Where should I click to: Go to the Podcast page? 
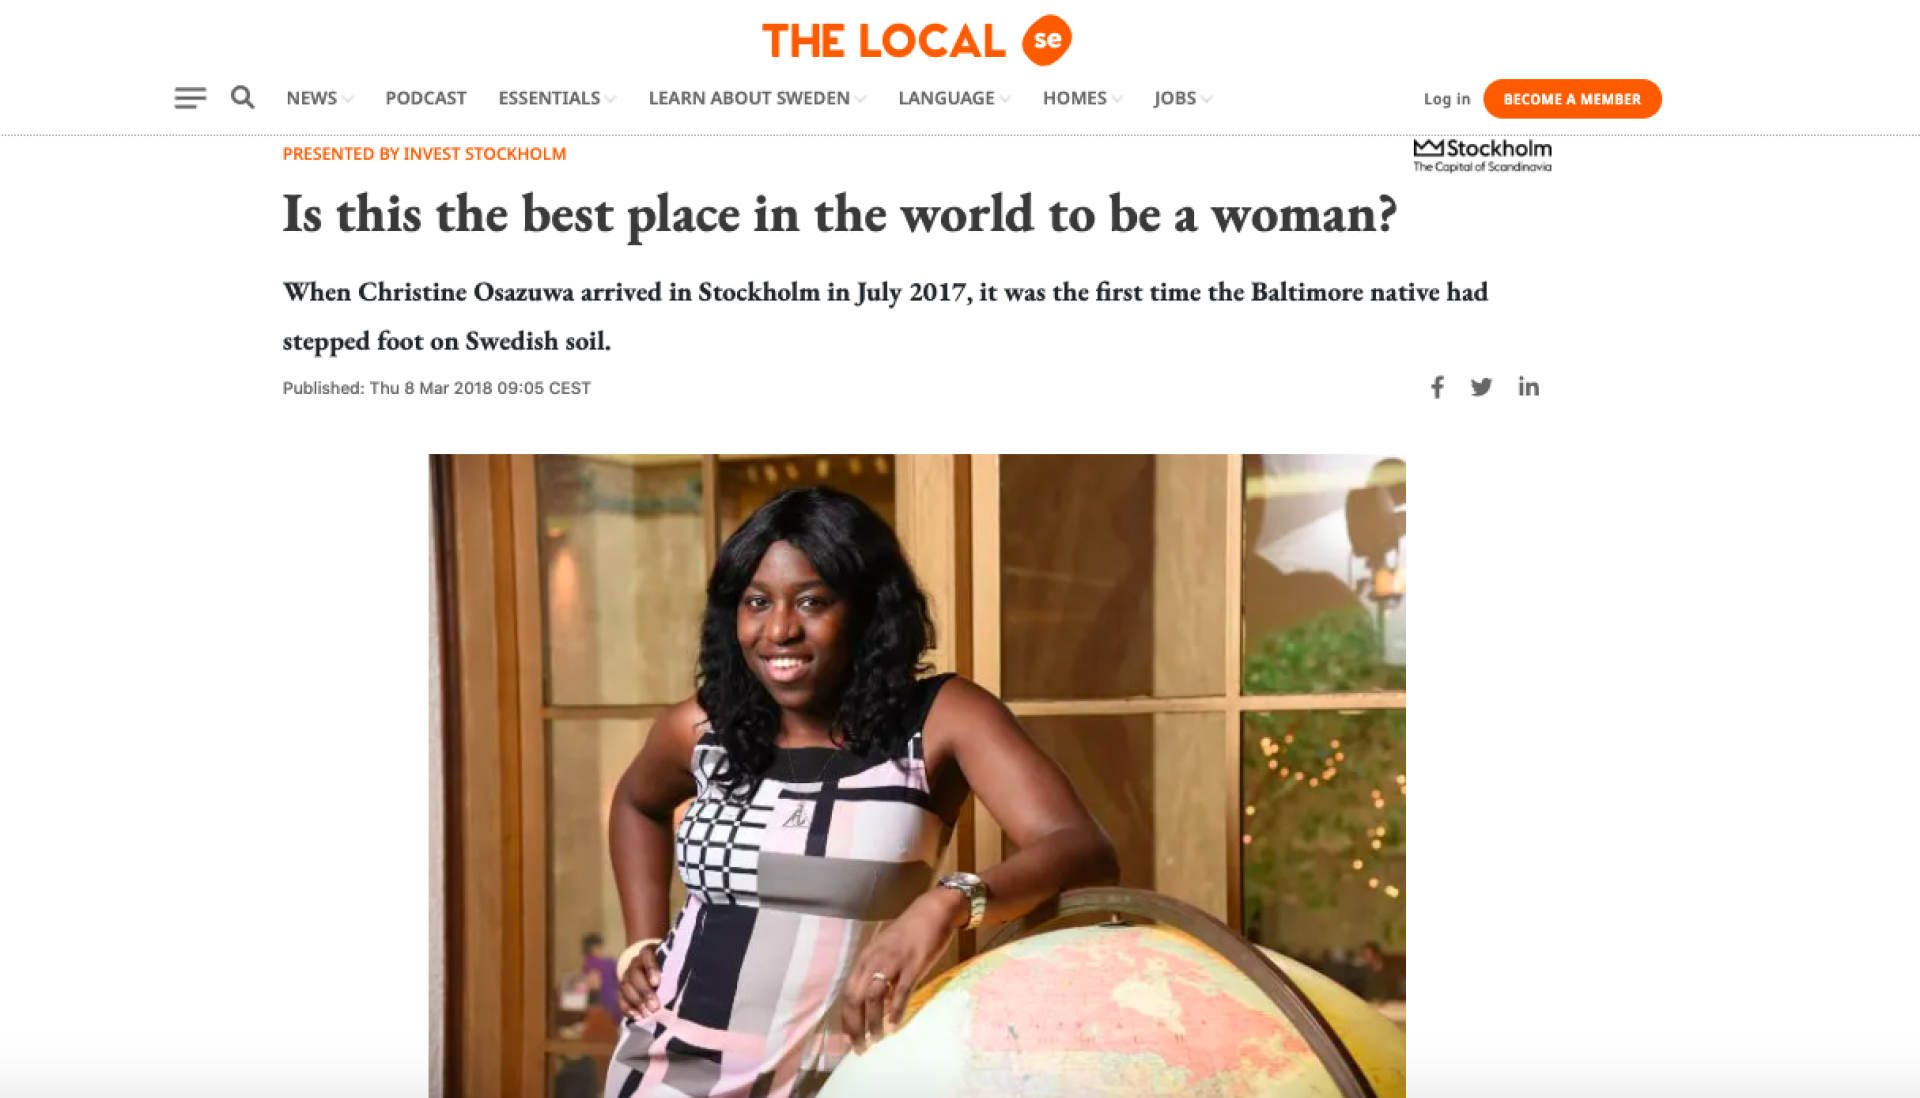click(426, 98)
